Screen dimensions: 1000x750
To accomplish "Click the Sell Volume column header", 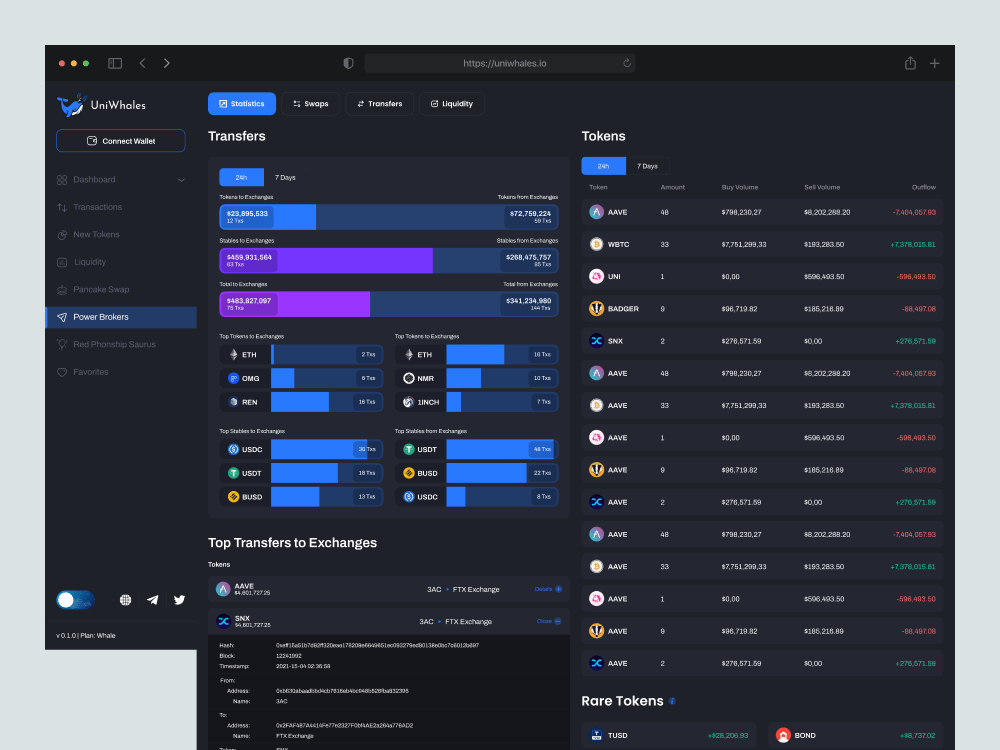I will click(x=822, y=188).
